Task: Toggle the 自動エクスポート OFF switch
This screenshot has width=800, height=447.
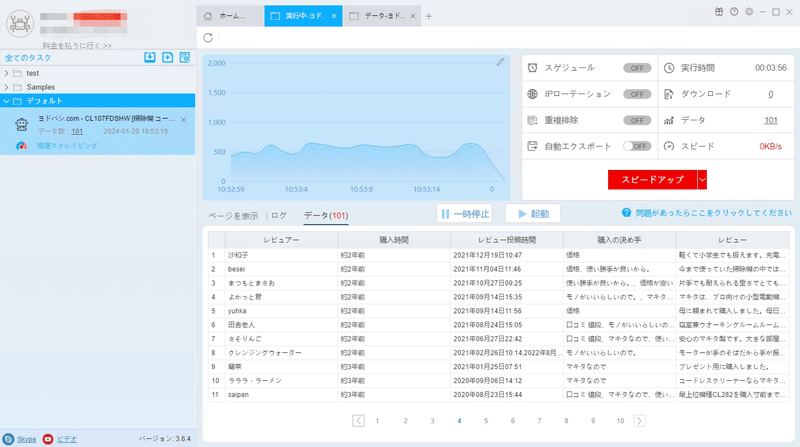Action: coord(637,146)
